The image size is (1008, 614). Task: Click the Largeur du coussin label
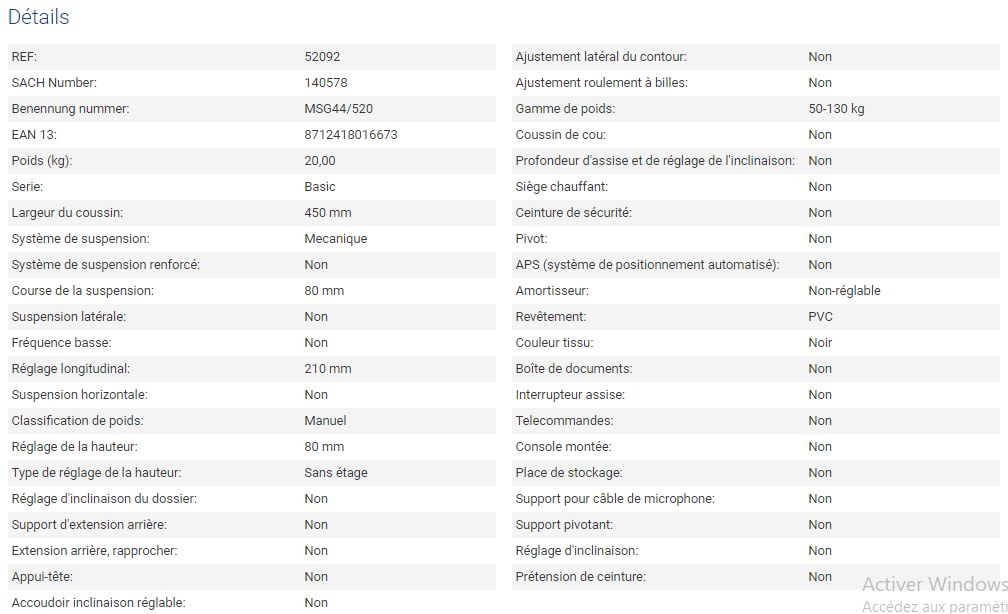[67, 213]
